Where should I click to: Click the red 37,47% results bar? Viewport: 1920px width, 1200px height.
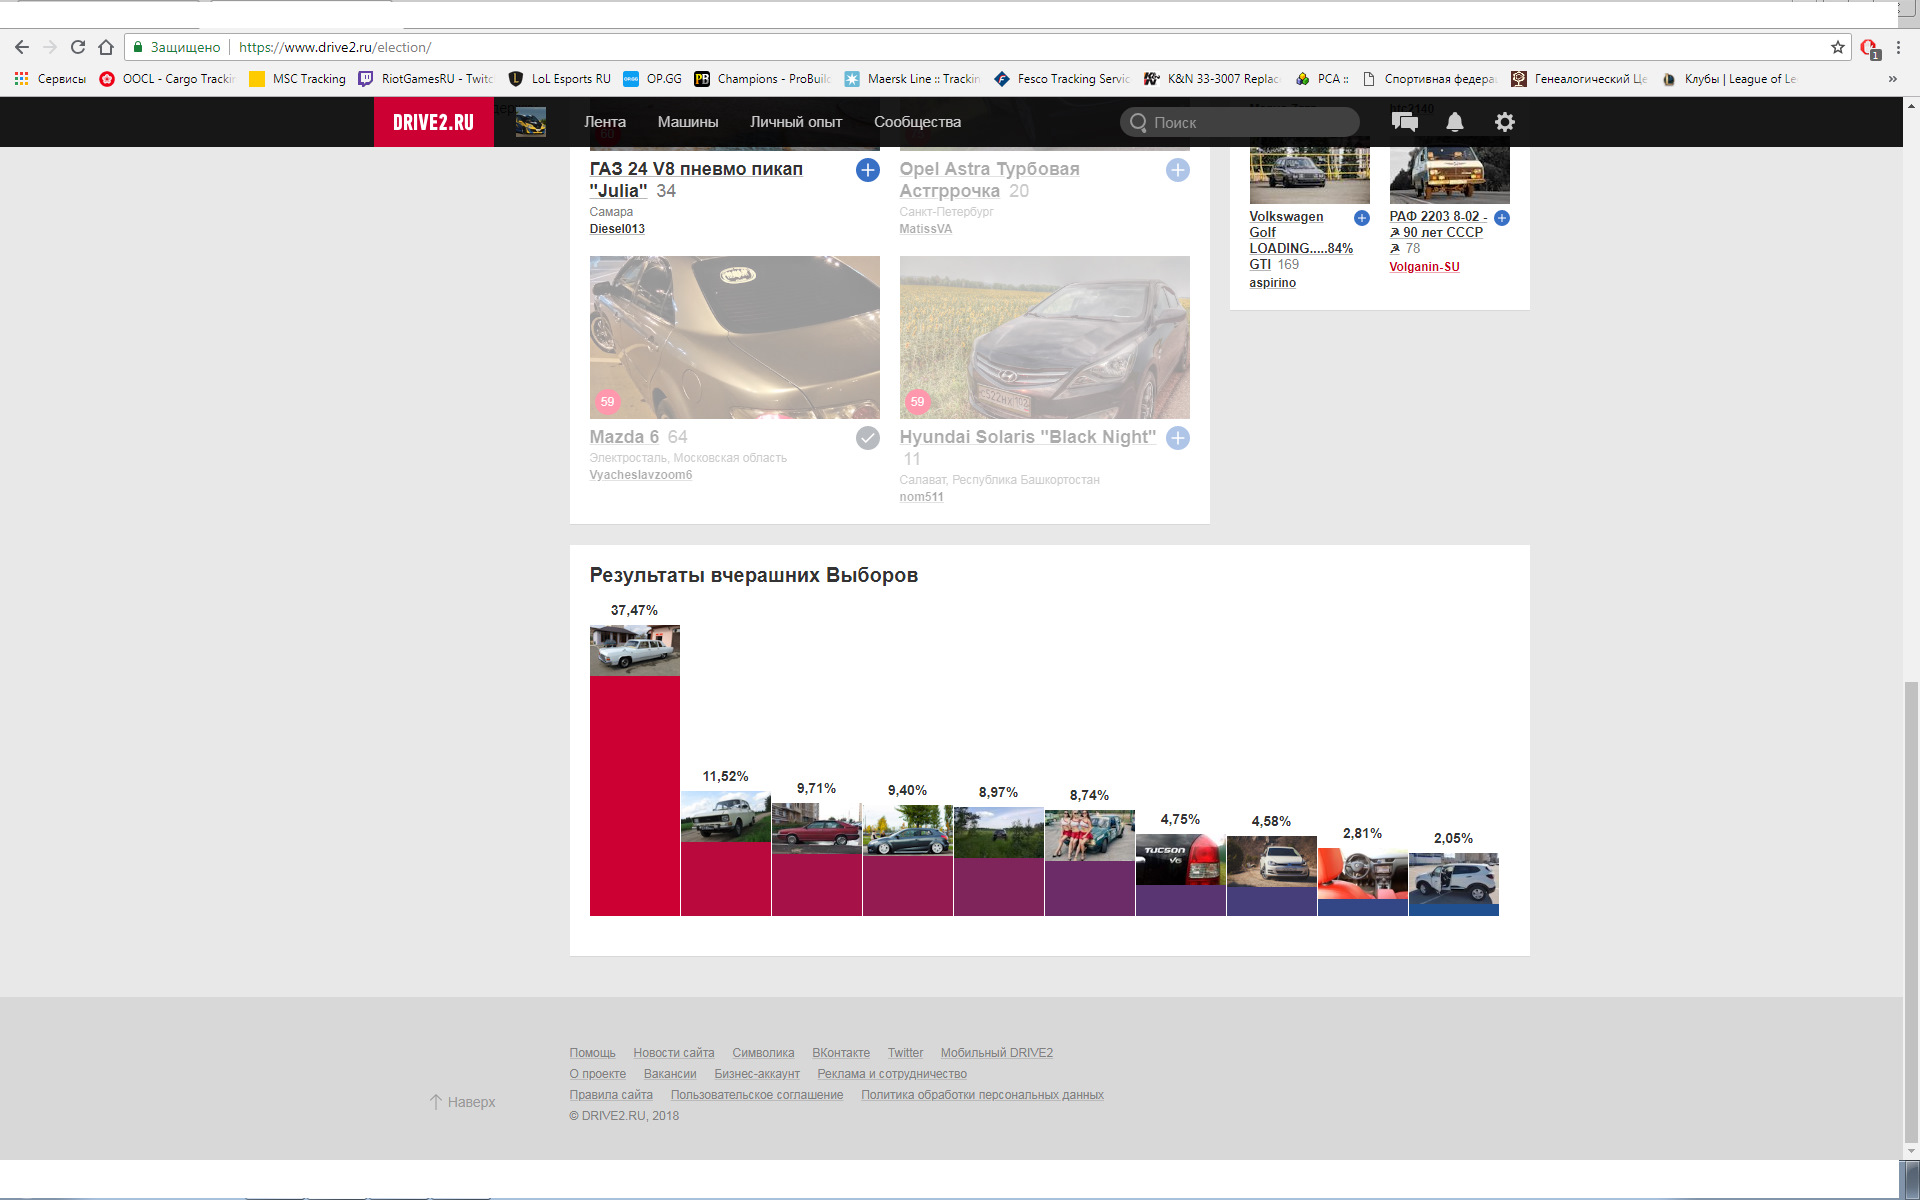coord(634,795)
